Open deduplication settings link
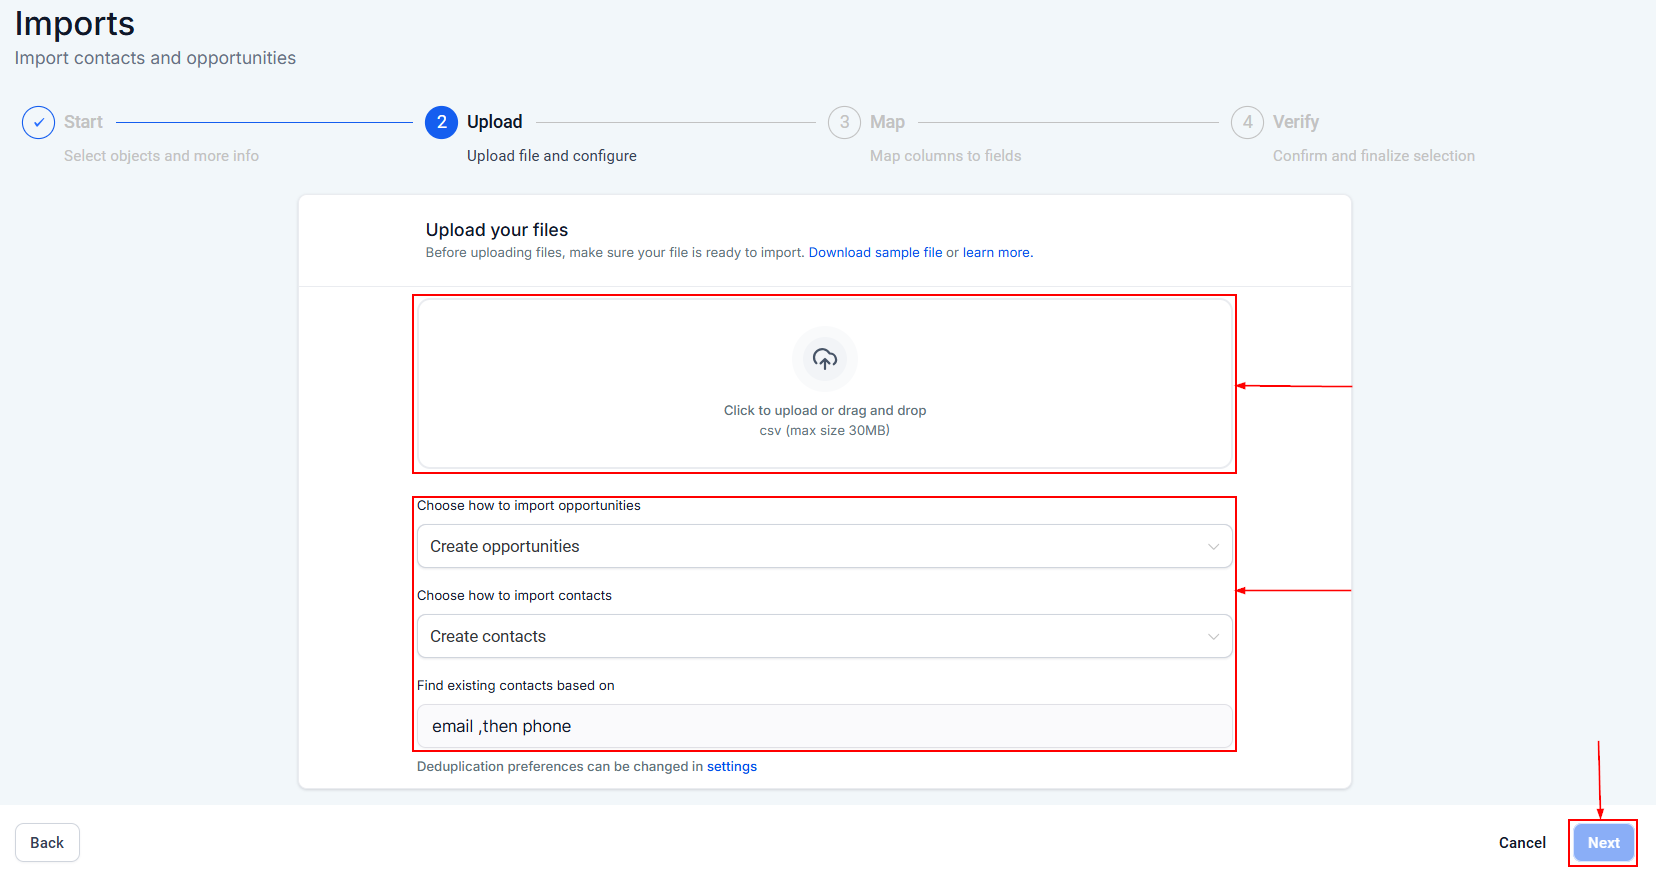This screenshot has height=875, width=1656. 731,767
